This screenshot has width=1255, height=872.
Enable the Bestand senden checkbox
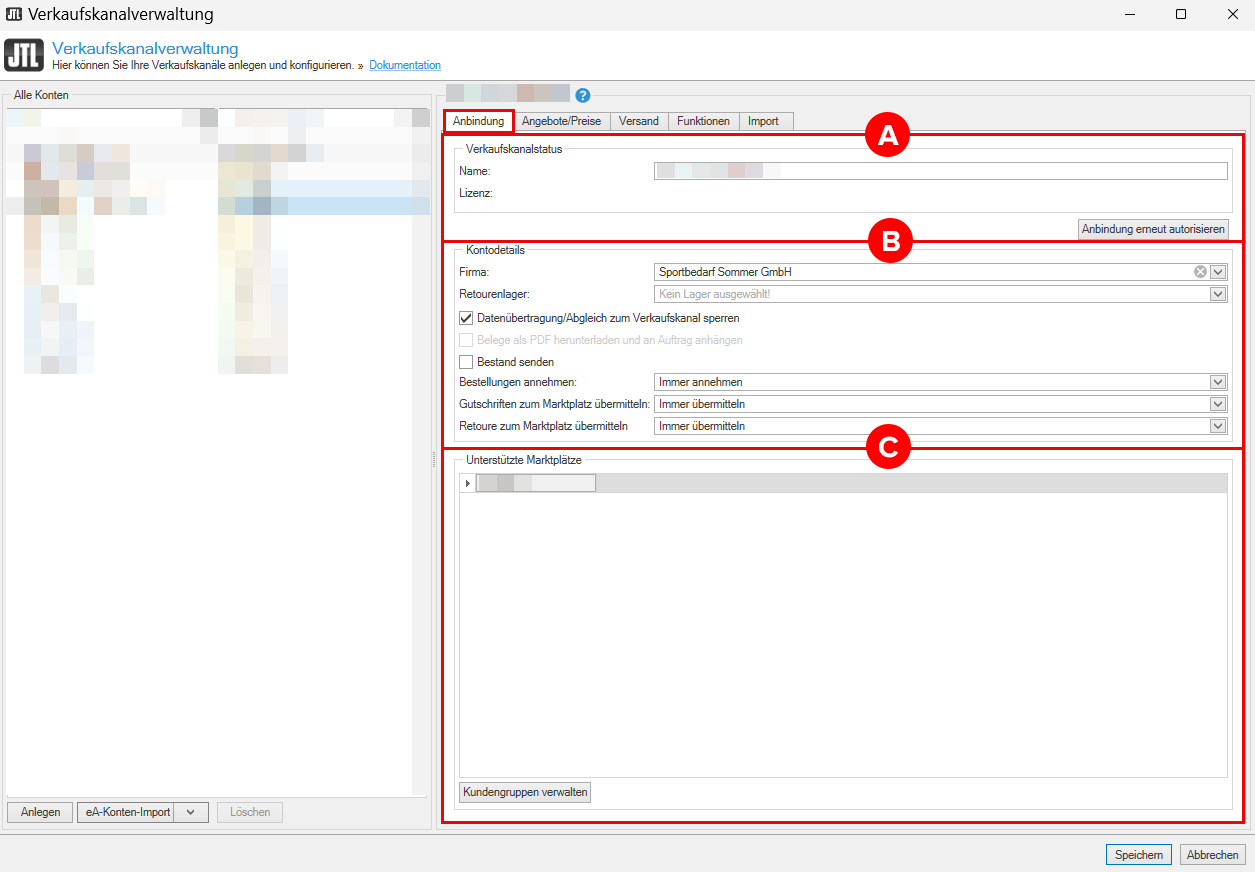(x=466, y=362)
